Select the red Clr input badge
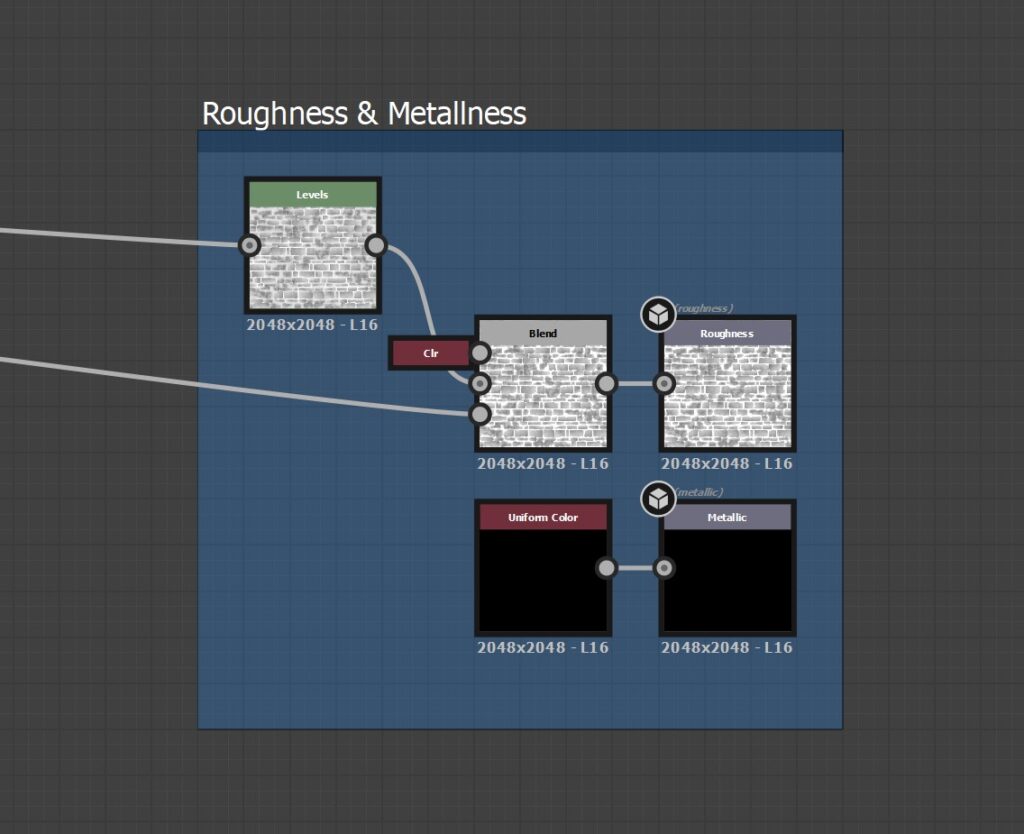 [x=430, y=352]
